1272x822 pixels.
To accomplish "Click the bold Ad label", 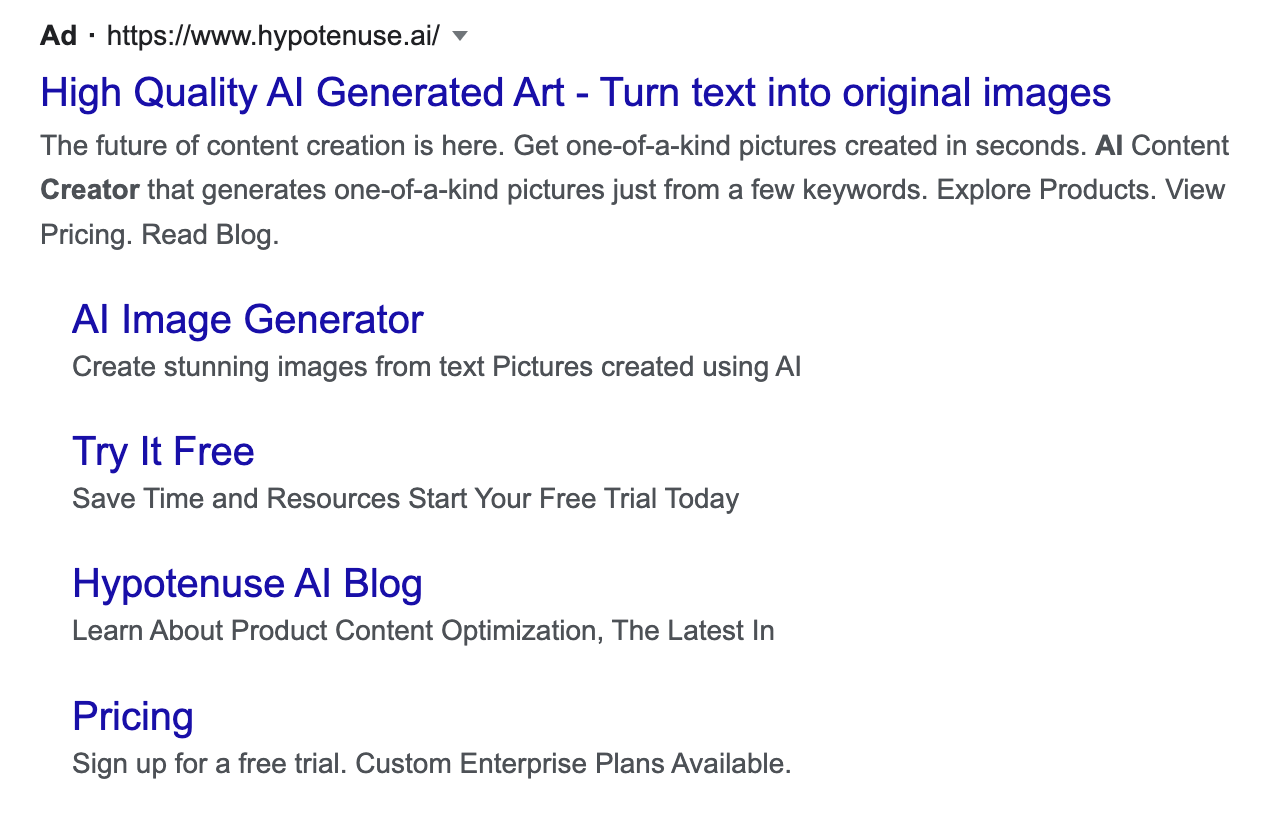I will [58, 37].
